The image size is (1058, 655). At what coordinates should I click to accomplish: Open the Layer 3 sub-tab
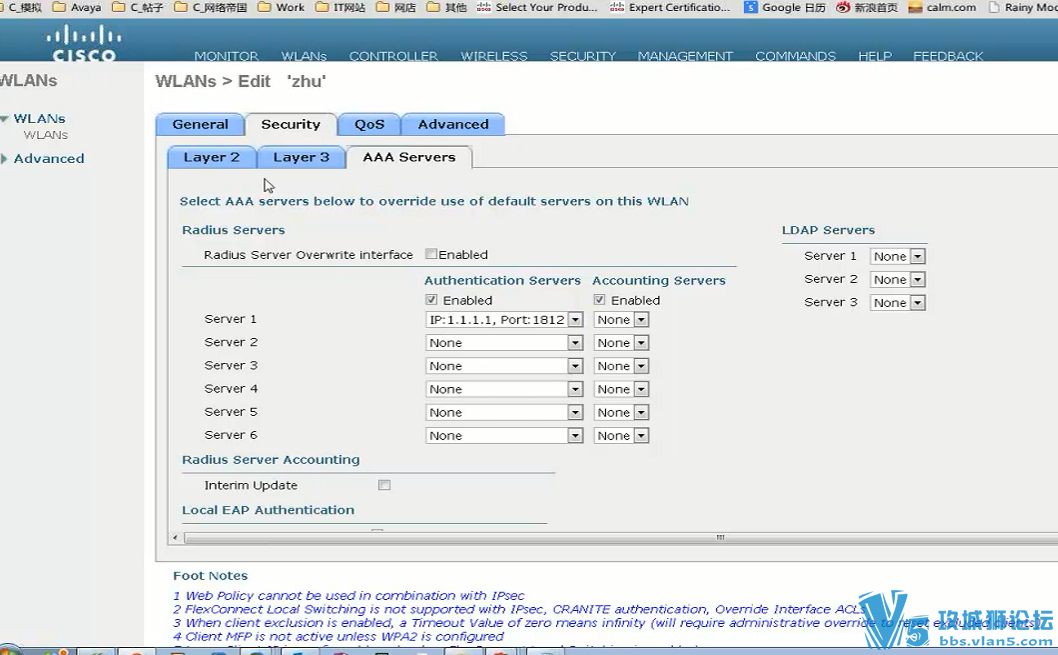tap(301, 157)
